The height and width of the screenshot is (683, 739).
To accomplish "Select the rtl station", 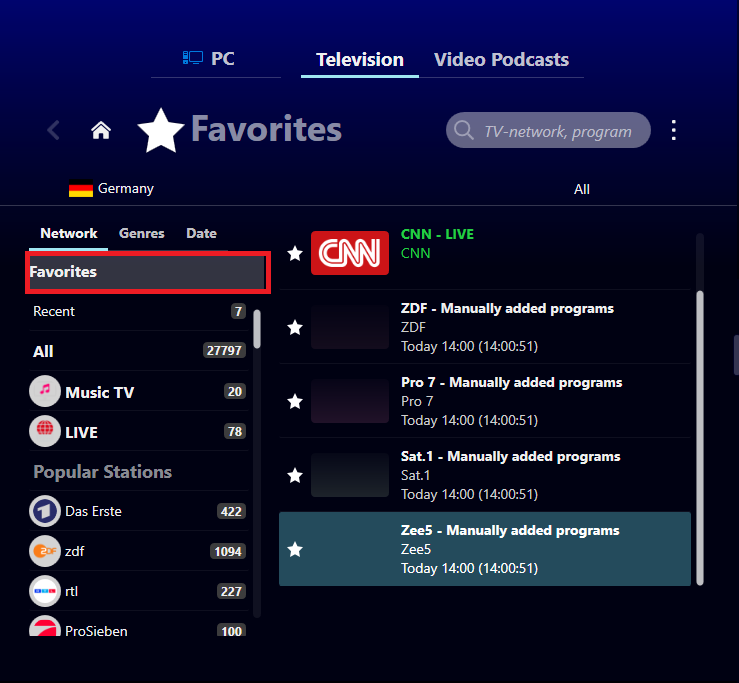I will [x=138, y=592].
